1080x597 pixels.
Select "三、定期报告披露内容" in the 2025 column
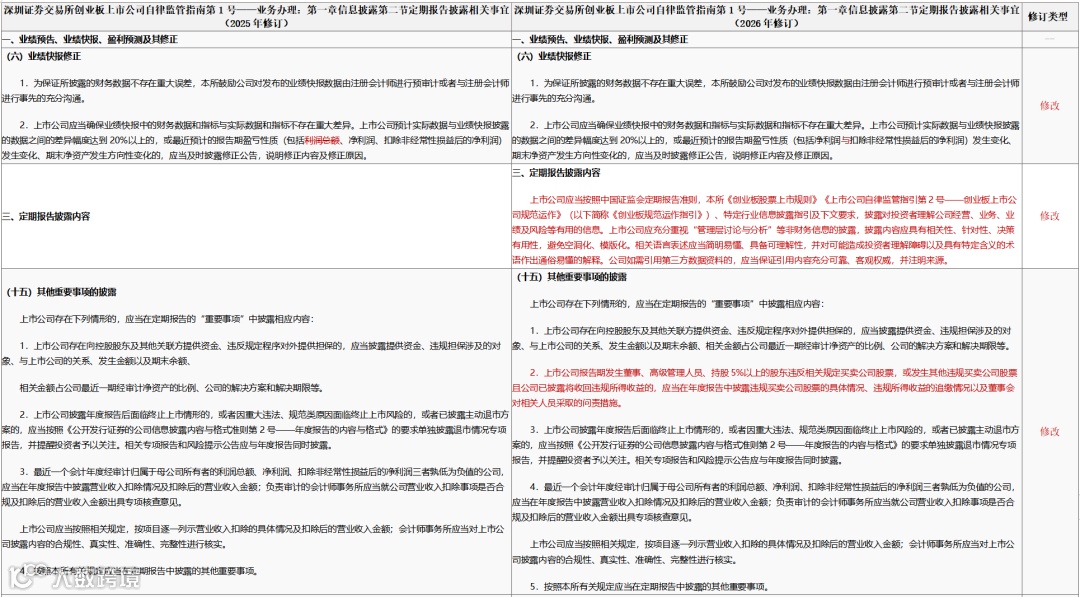click(x=45, y=216)
